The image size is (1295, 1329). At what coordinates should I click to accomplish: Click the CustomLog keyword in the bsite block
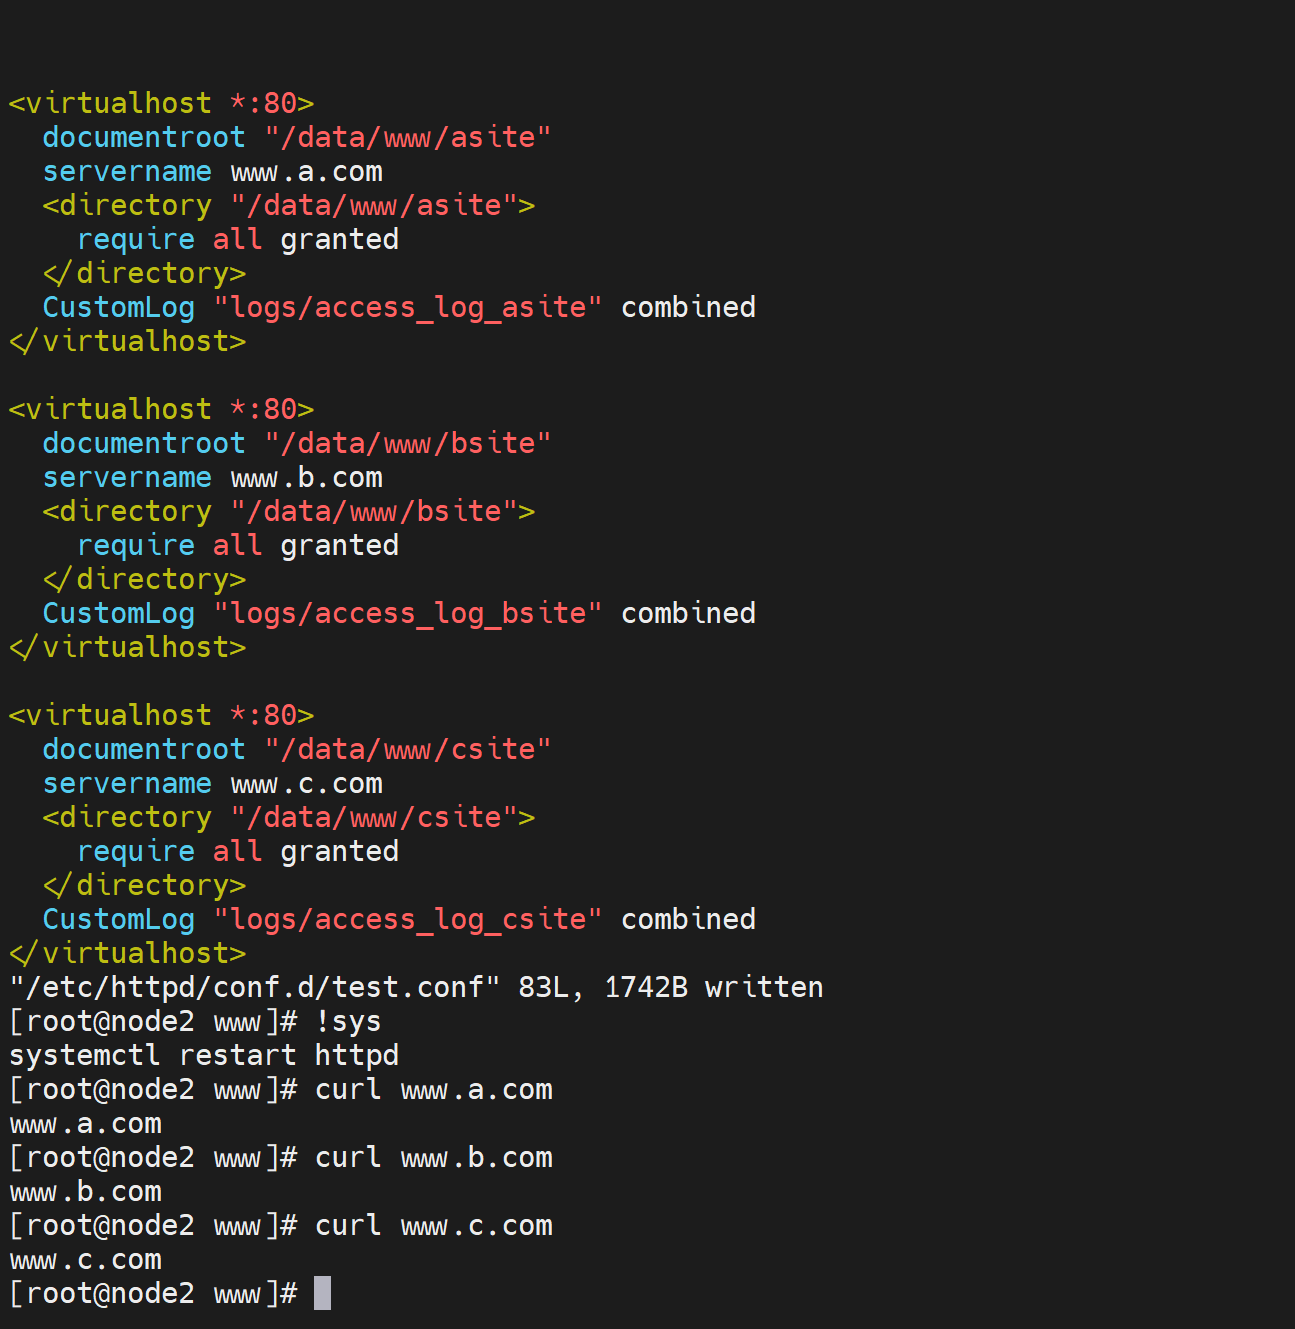(118, 613)
